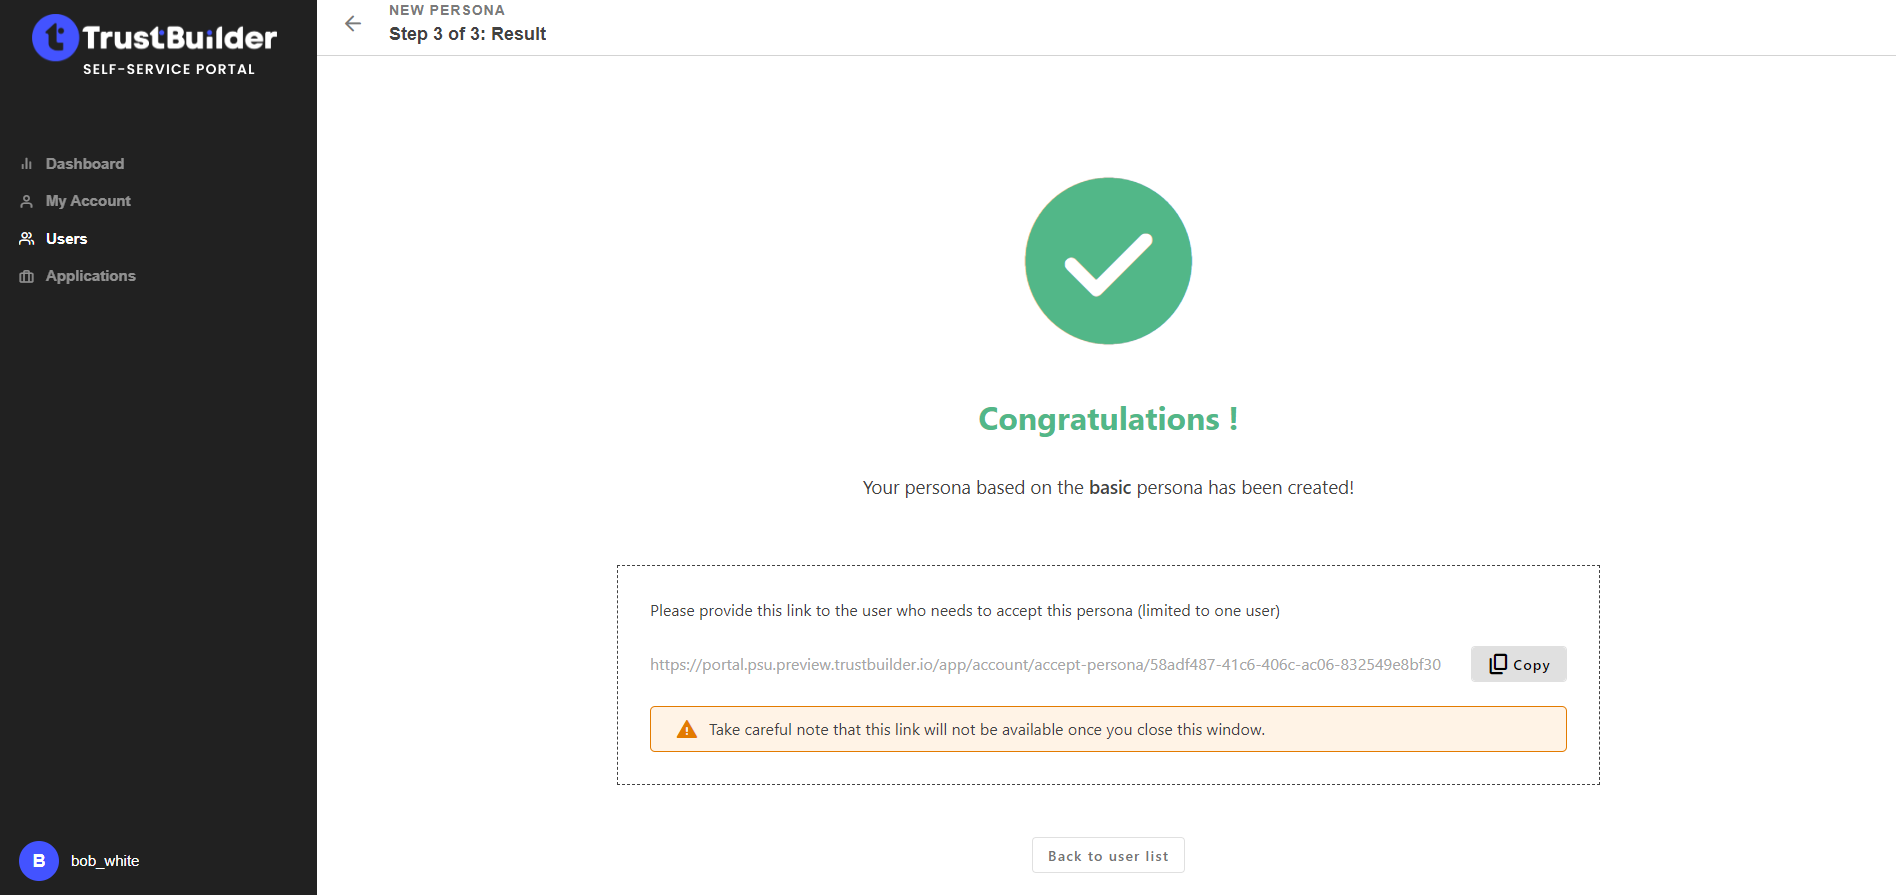Open Applications from the sidebar
This screenshot has height=895, width=1896.
click(91, 276)
